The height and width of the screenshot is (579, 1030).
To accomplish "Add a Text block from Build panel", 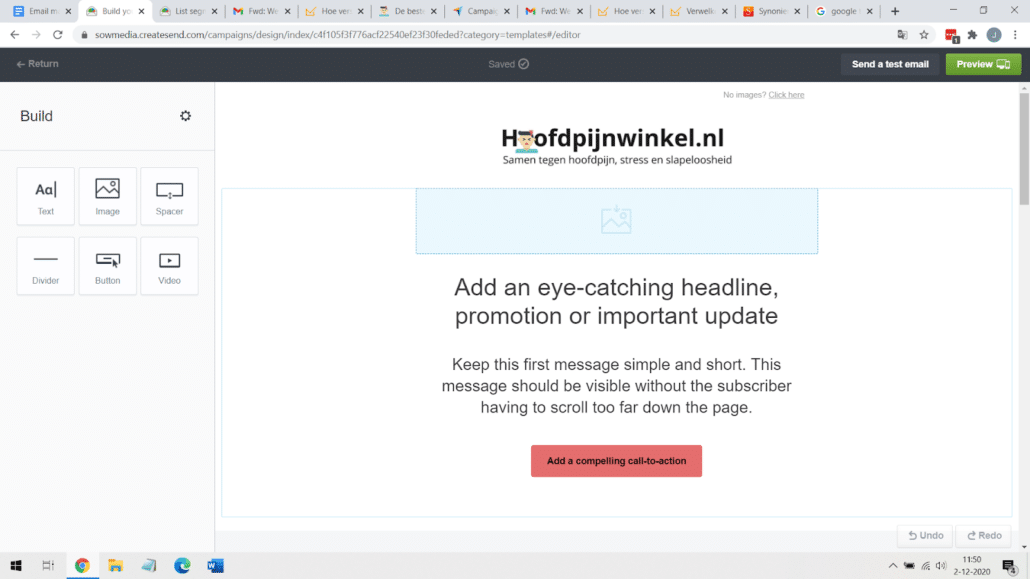I will click(45, 197).
